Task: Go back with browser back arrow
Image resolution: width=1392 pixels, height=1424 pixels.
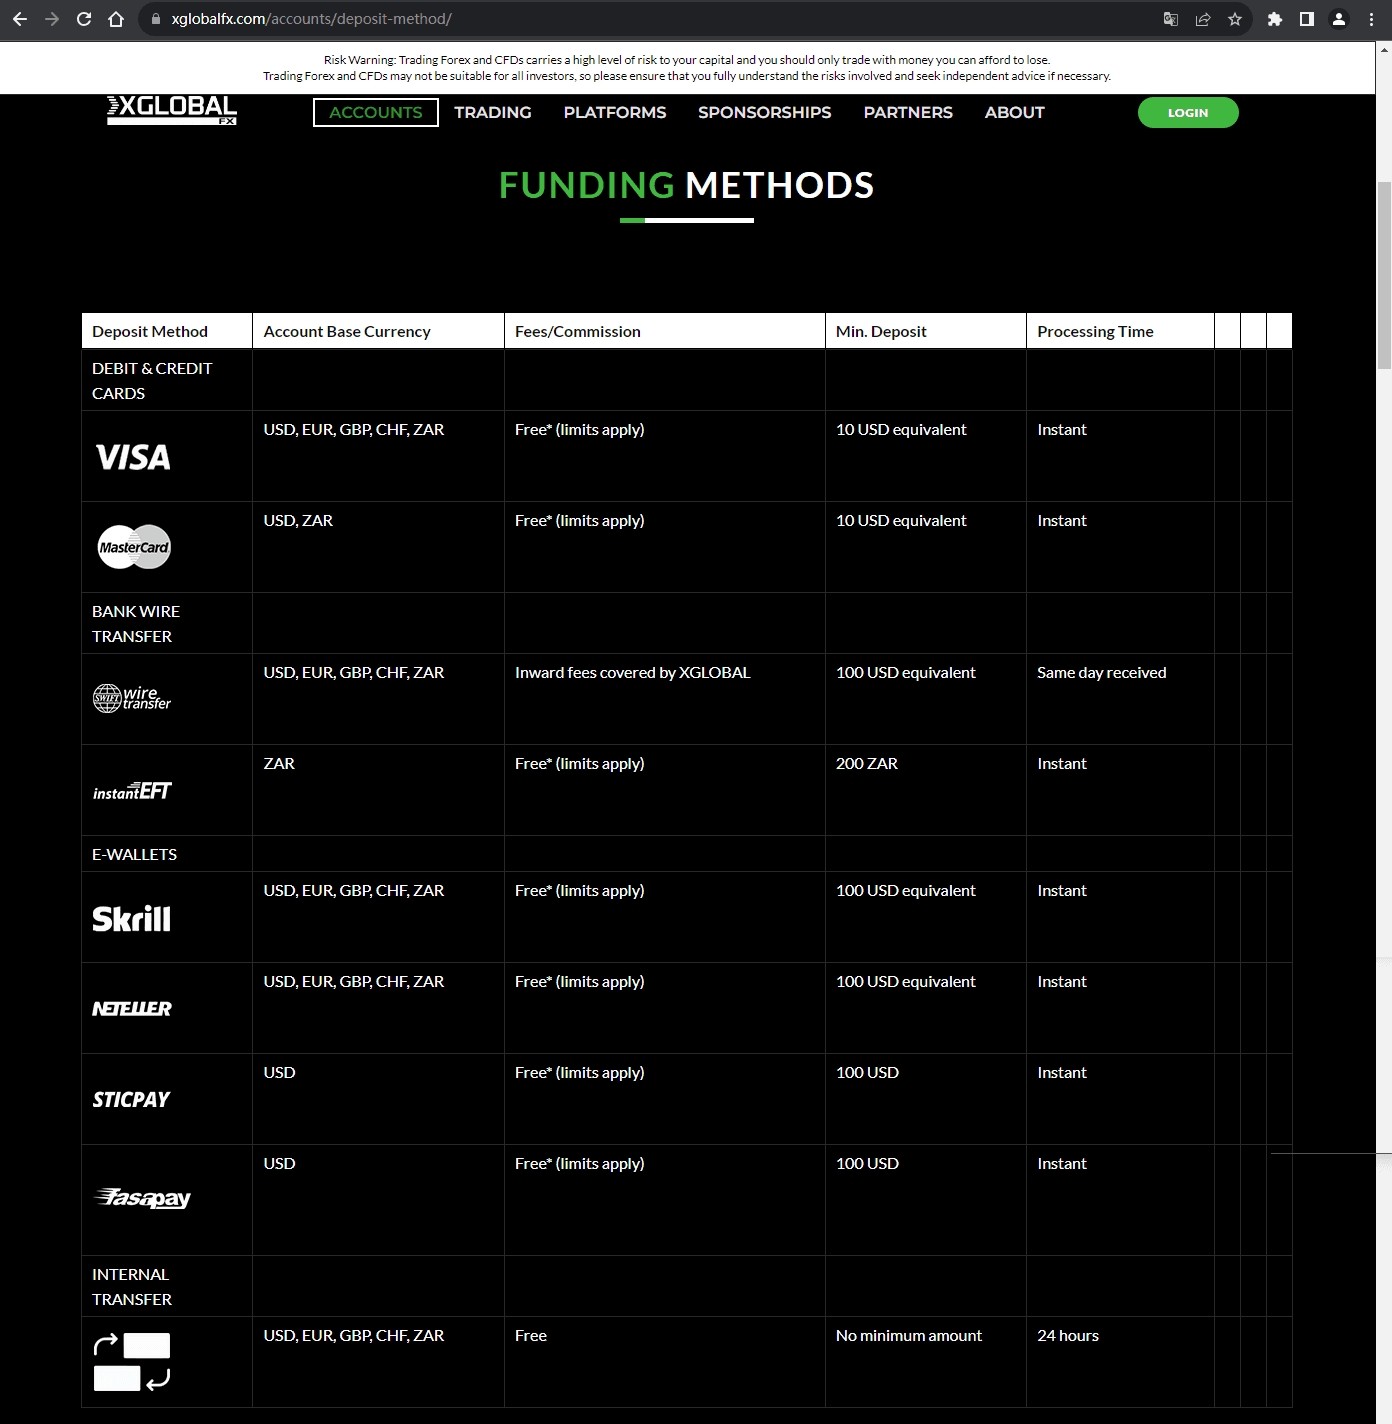Action: click(x=20, y=19)
